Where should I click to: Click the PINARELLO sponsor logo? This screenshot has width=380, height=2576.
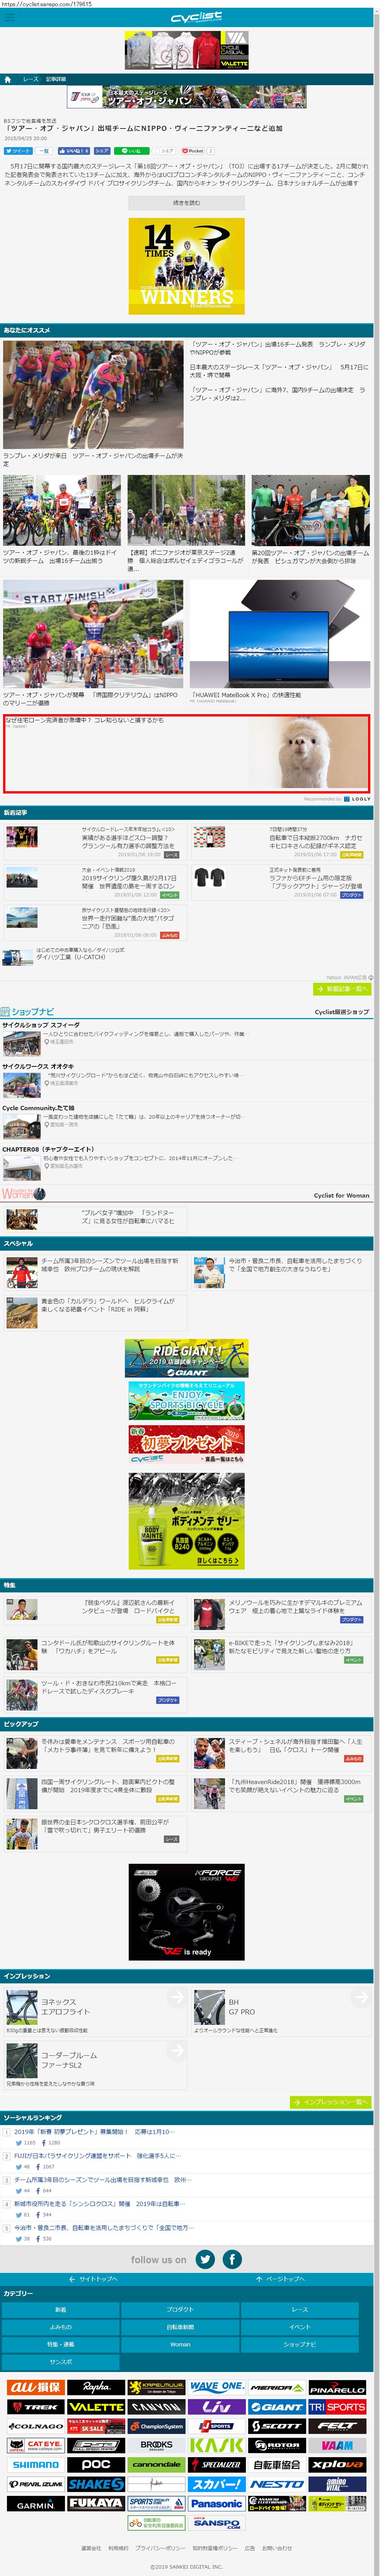[337, 2387]
